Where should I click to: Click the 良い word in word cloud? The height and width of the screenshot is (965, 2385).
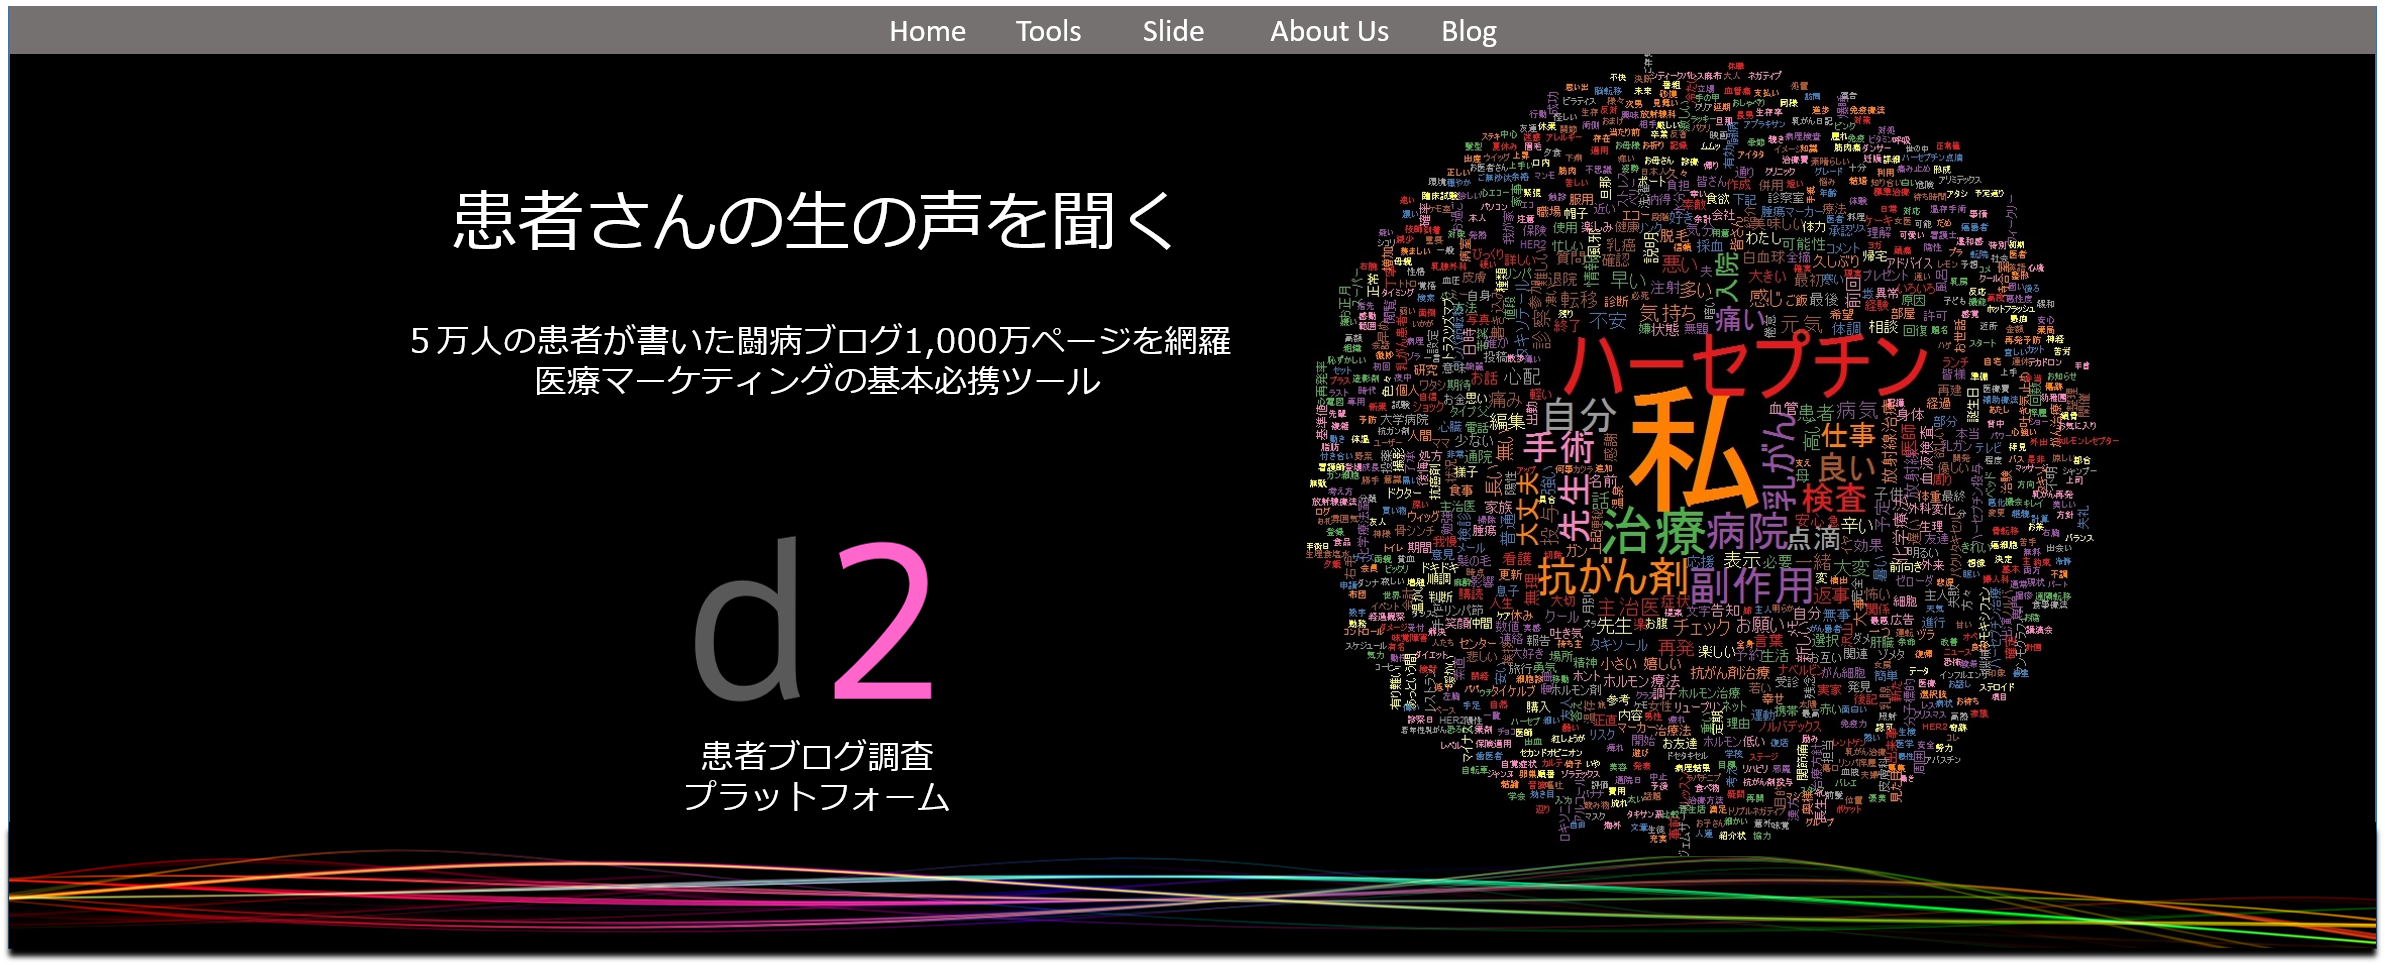[1847, 468]
